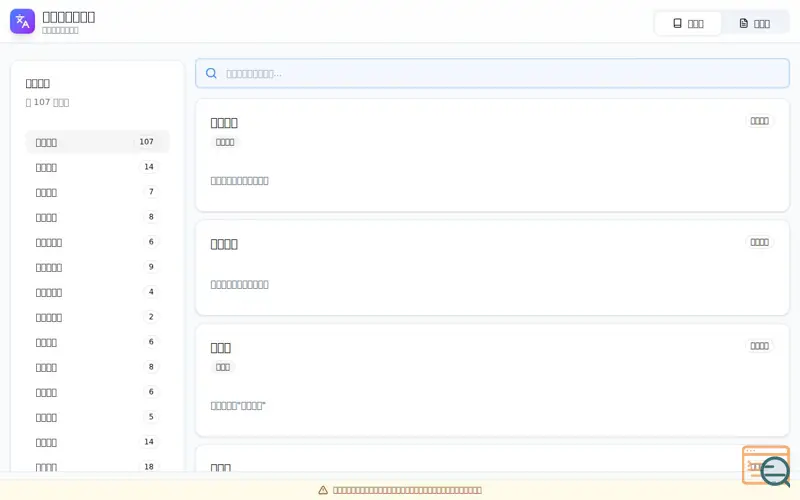Select the sidebar category with count 7
The image size is (800, 500).
tap(97, 192)
